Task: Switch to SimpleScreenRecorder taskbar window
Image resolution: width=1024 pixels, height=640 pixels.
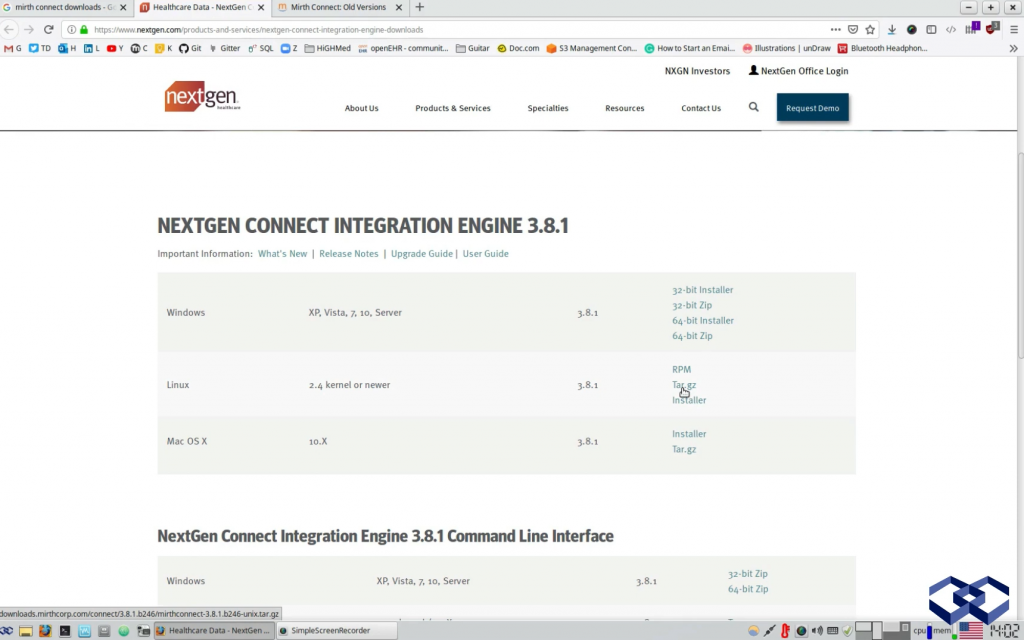Action: 335,631
